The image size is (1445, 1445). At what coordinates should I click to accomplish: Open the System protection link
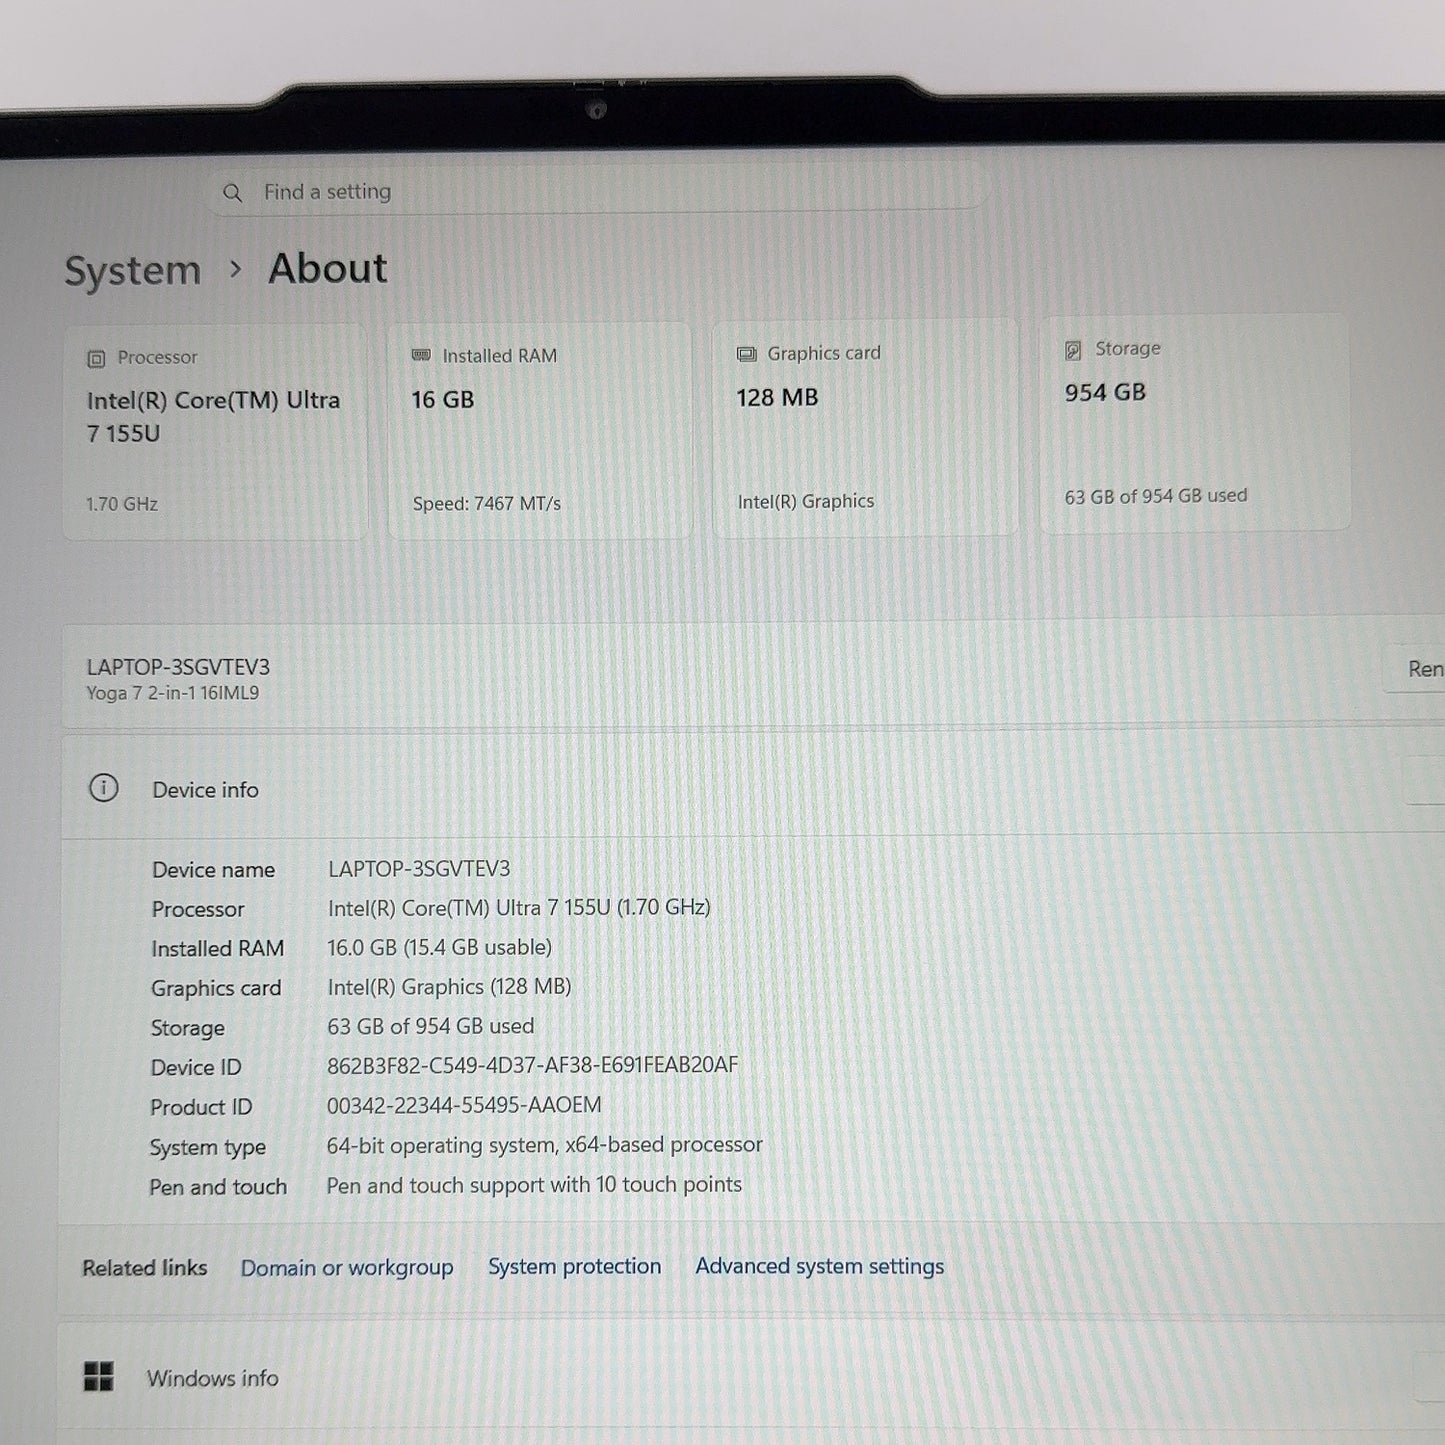pyautogui.click(x=574, y=1267)
